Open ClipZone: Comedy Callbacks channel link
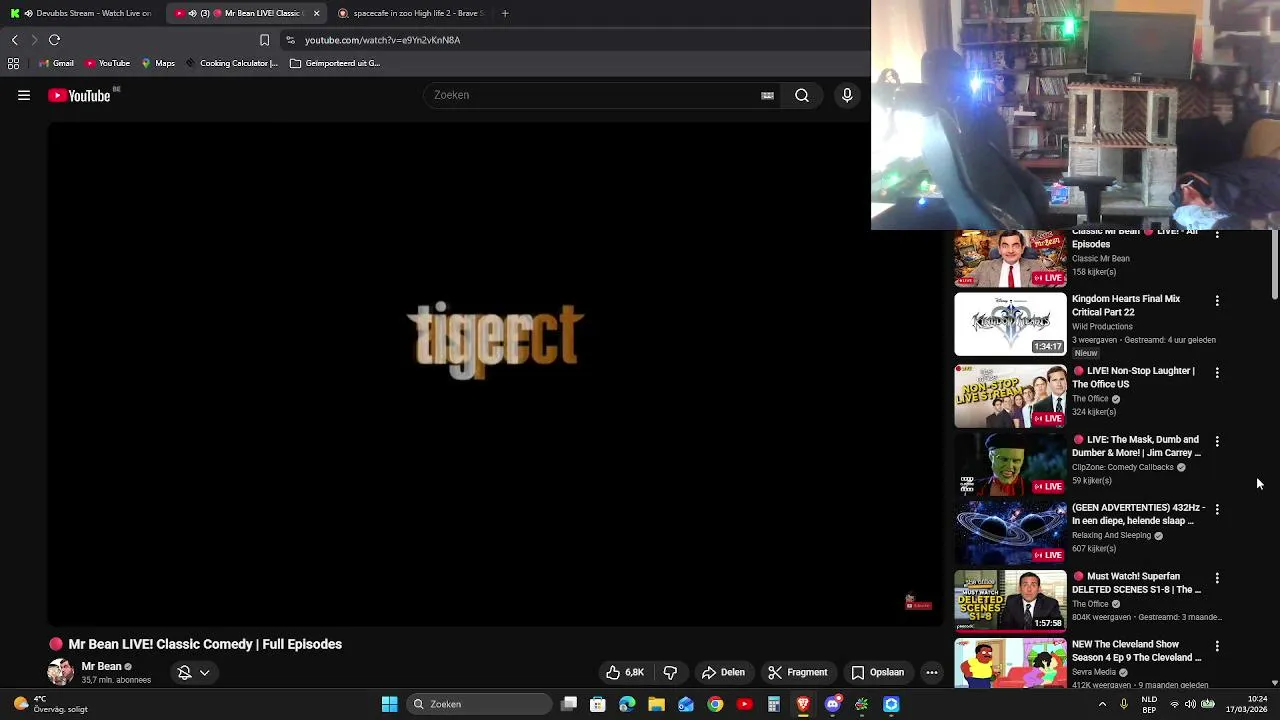Image resolution: width=1280 pixels, height=720 pixels. pyautogui.click(x=1123, y=467)
